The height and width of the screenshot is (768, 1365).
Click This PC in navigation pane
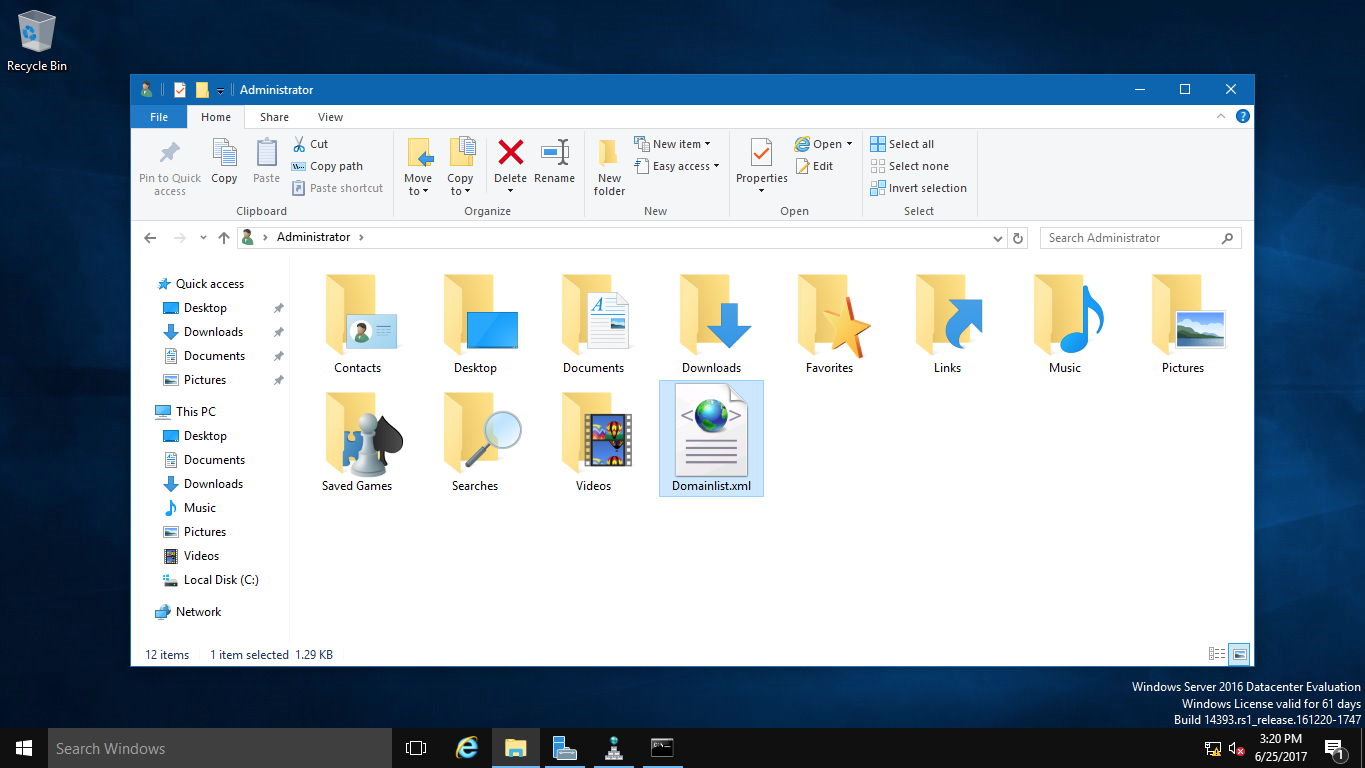coord(185,412)
